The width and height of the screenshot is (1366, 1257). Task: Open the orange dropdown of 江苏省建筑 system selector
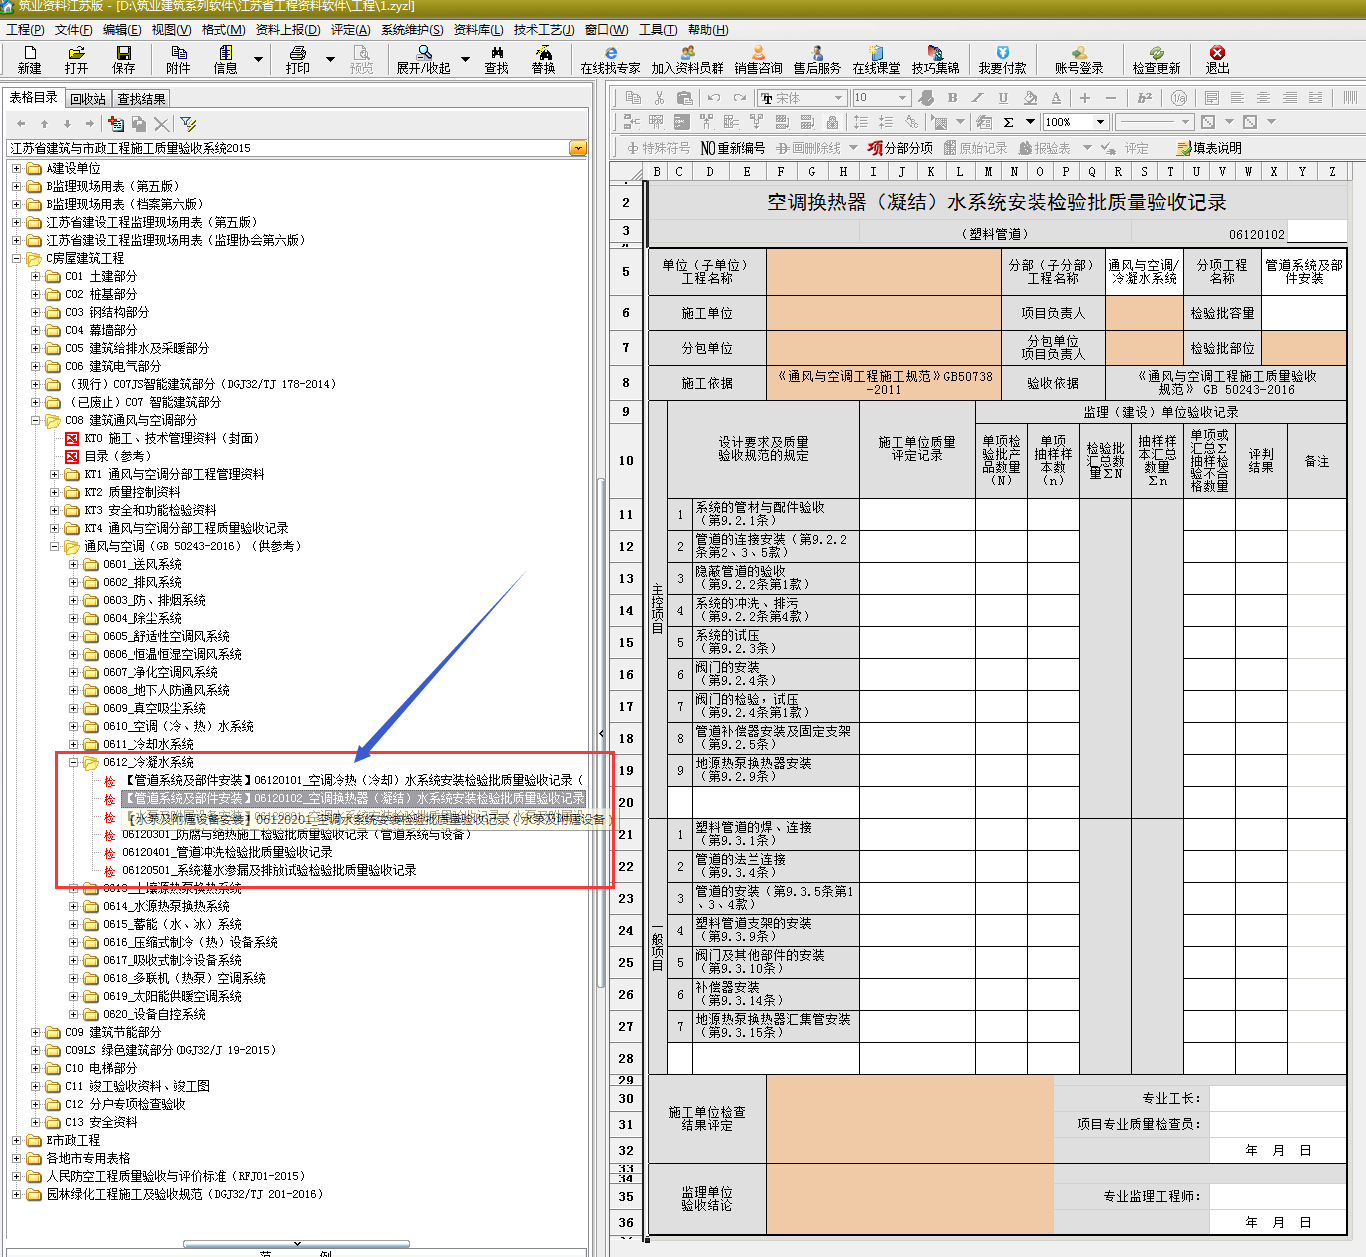tap(578, 148)
